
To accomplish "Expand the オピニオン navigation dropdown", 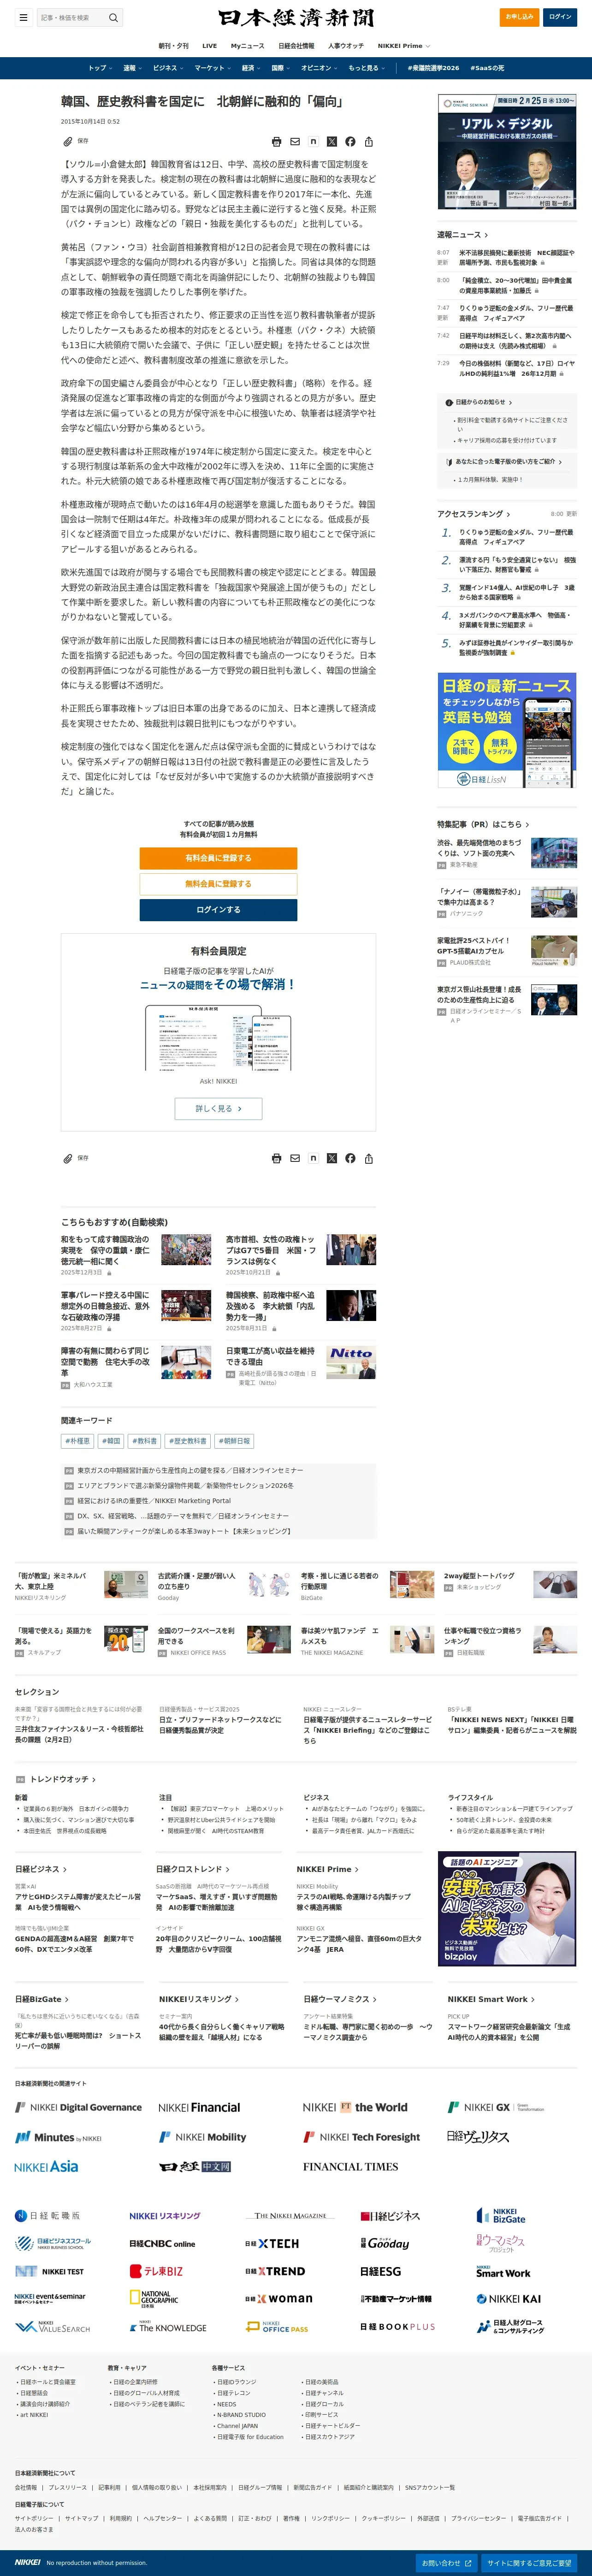I will tap(319, 68).
